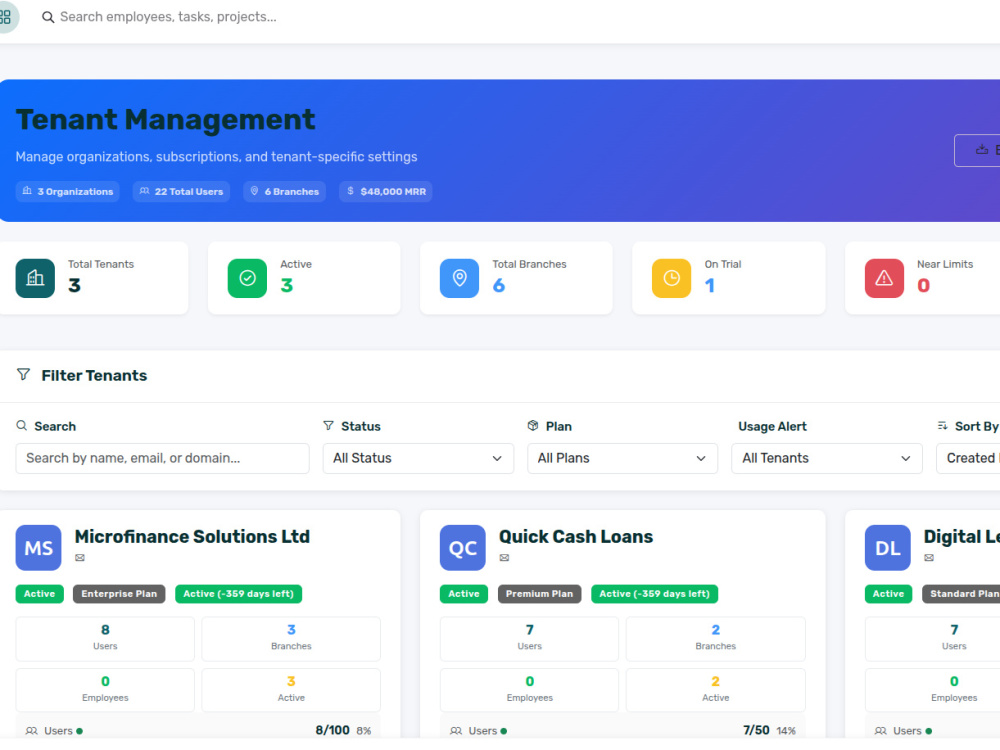Click the funnel icon beside Status label

pos(328,425)
